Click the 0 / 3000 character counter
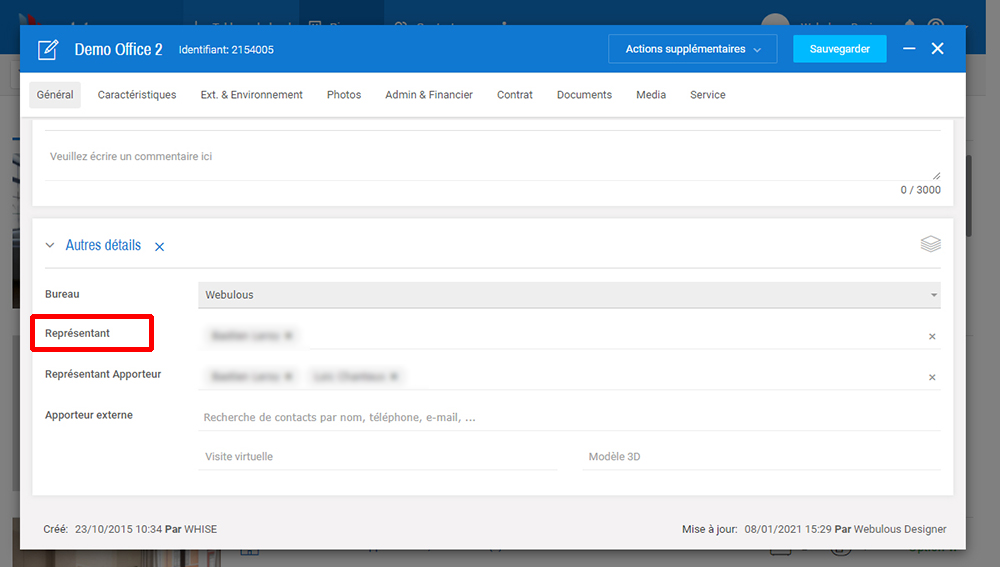 click(920, 190)
